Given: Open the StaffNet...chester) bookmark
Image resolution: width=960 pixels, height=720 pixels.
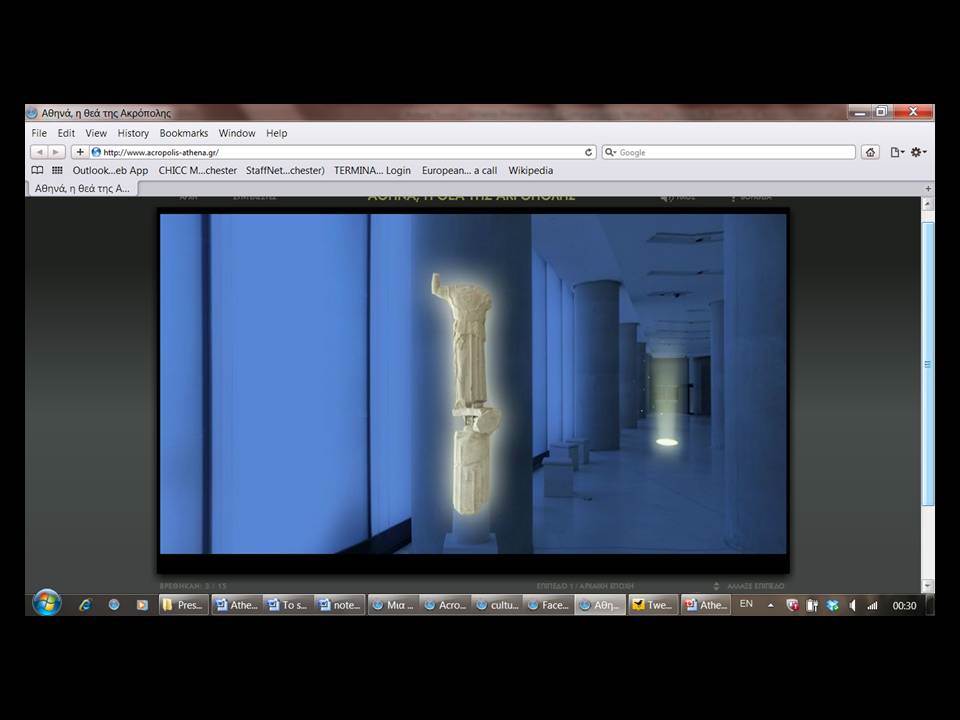Looking at the screenshot, I should 285,170.
